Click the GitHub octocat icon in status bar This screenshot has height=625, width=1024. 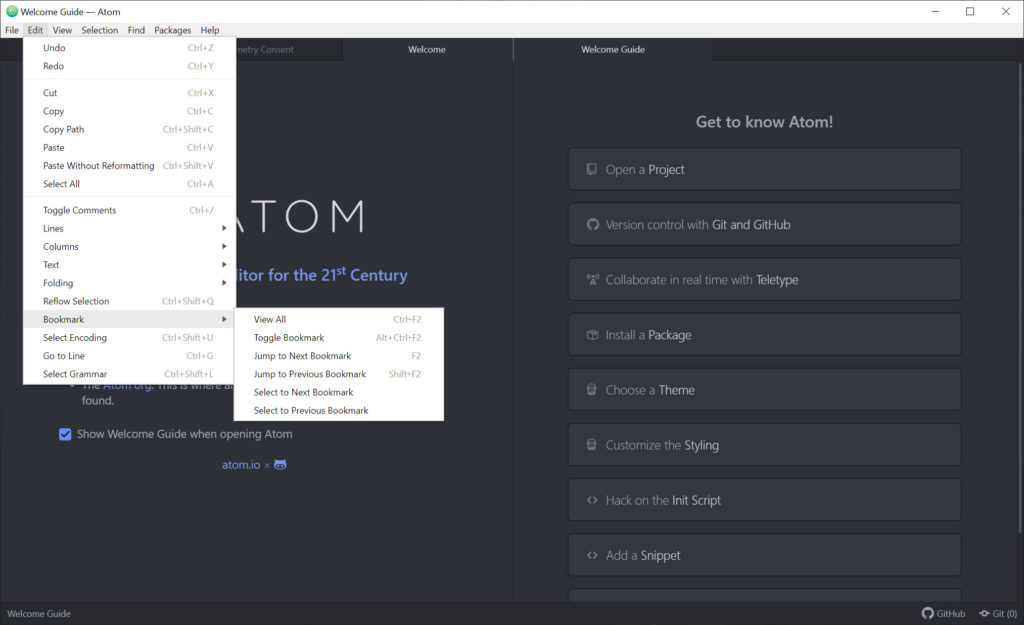point(928,613)
